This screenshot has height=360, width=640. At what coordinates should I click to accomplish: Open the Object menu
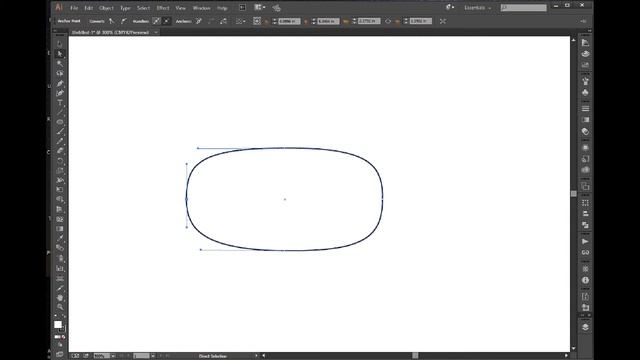106,8
